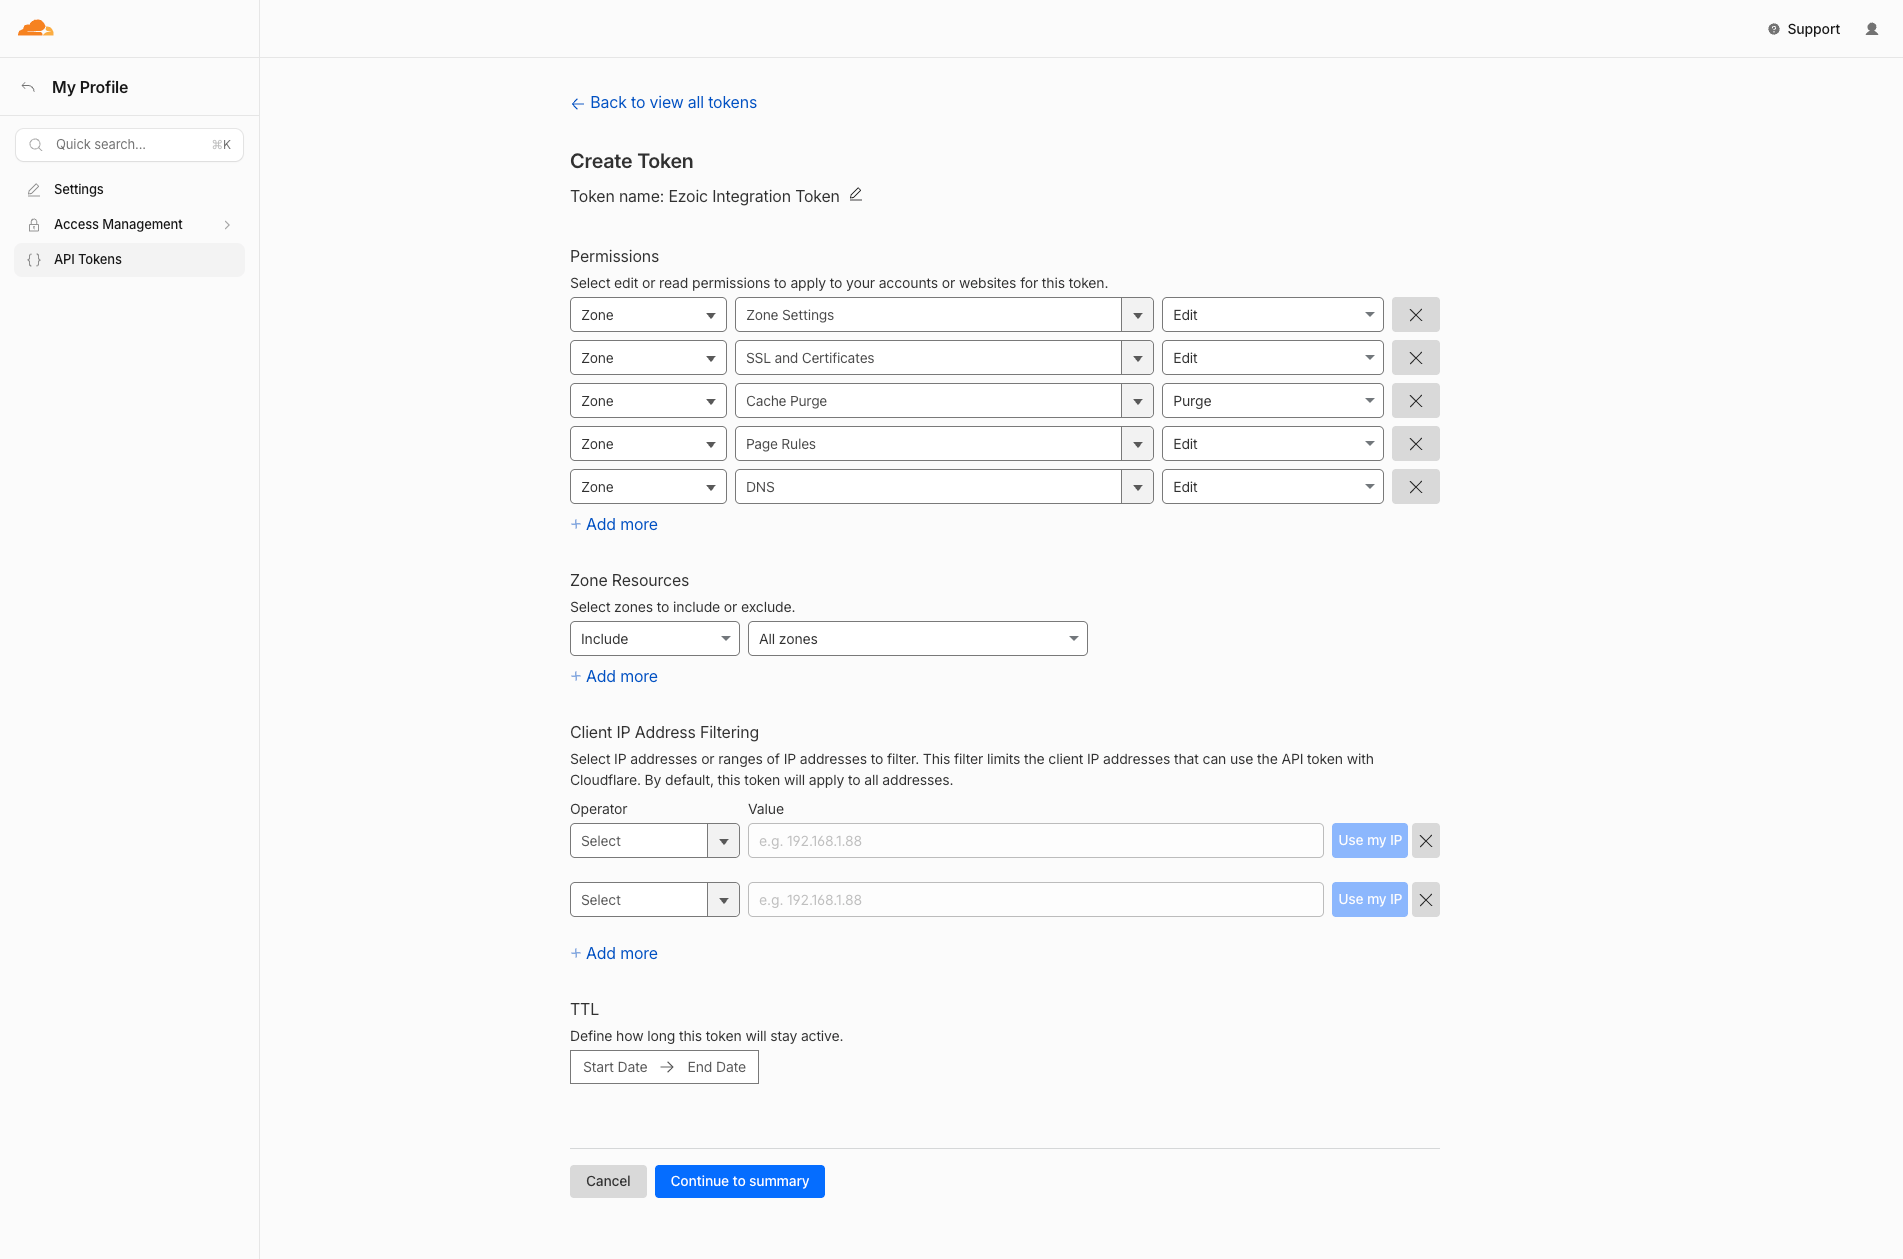The height and width of the screenshot is (1259, 1903).
Task: Open Settings in sidebar
Action: [x=129, y=189]
